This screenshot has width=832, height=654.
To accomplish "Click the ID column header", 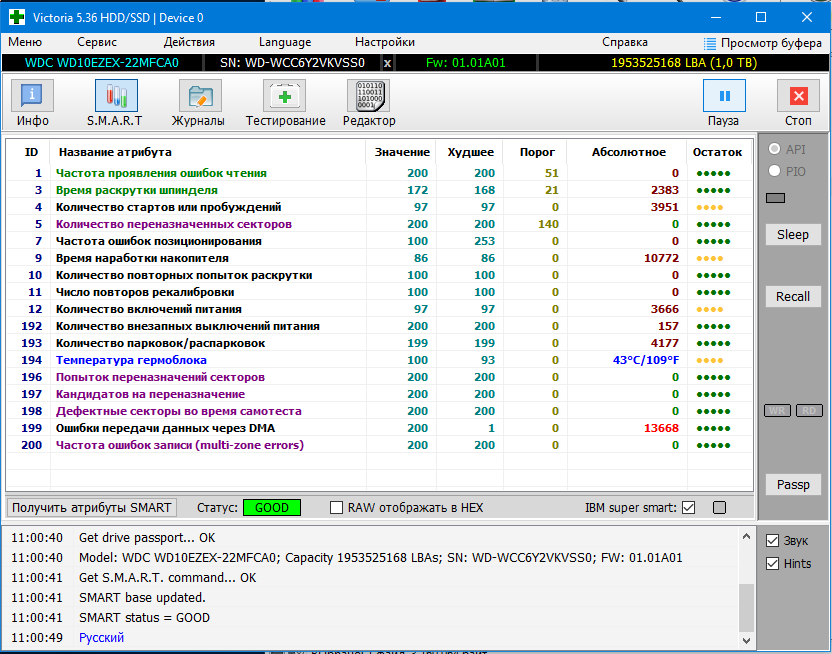I will click(x=31, y=152).
